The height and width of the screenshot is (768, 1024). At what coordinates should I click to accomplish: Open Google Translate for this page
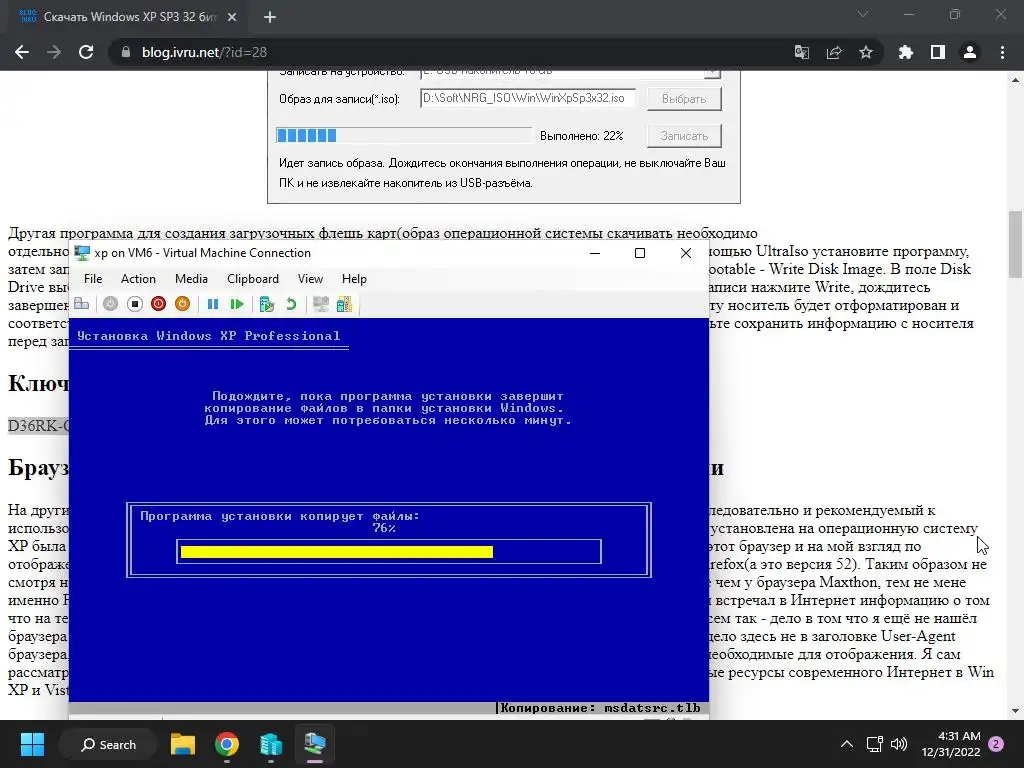point(801,52)
